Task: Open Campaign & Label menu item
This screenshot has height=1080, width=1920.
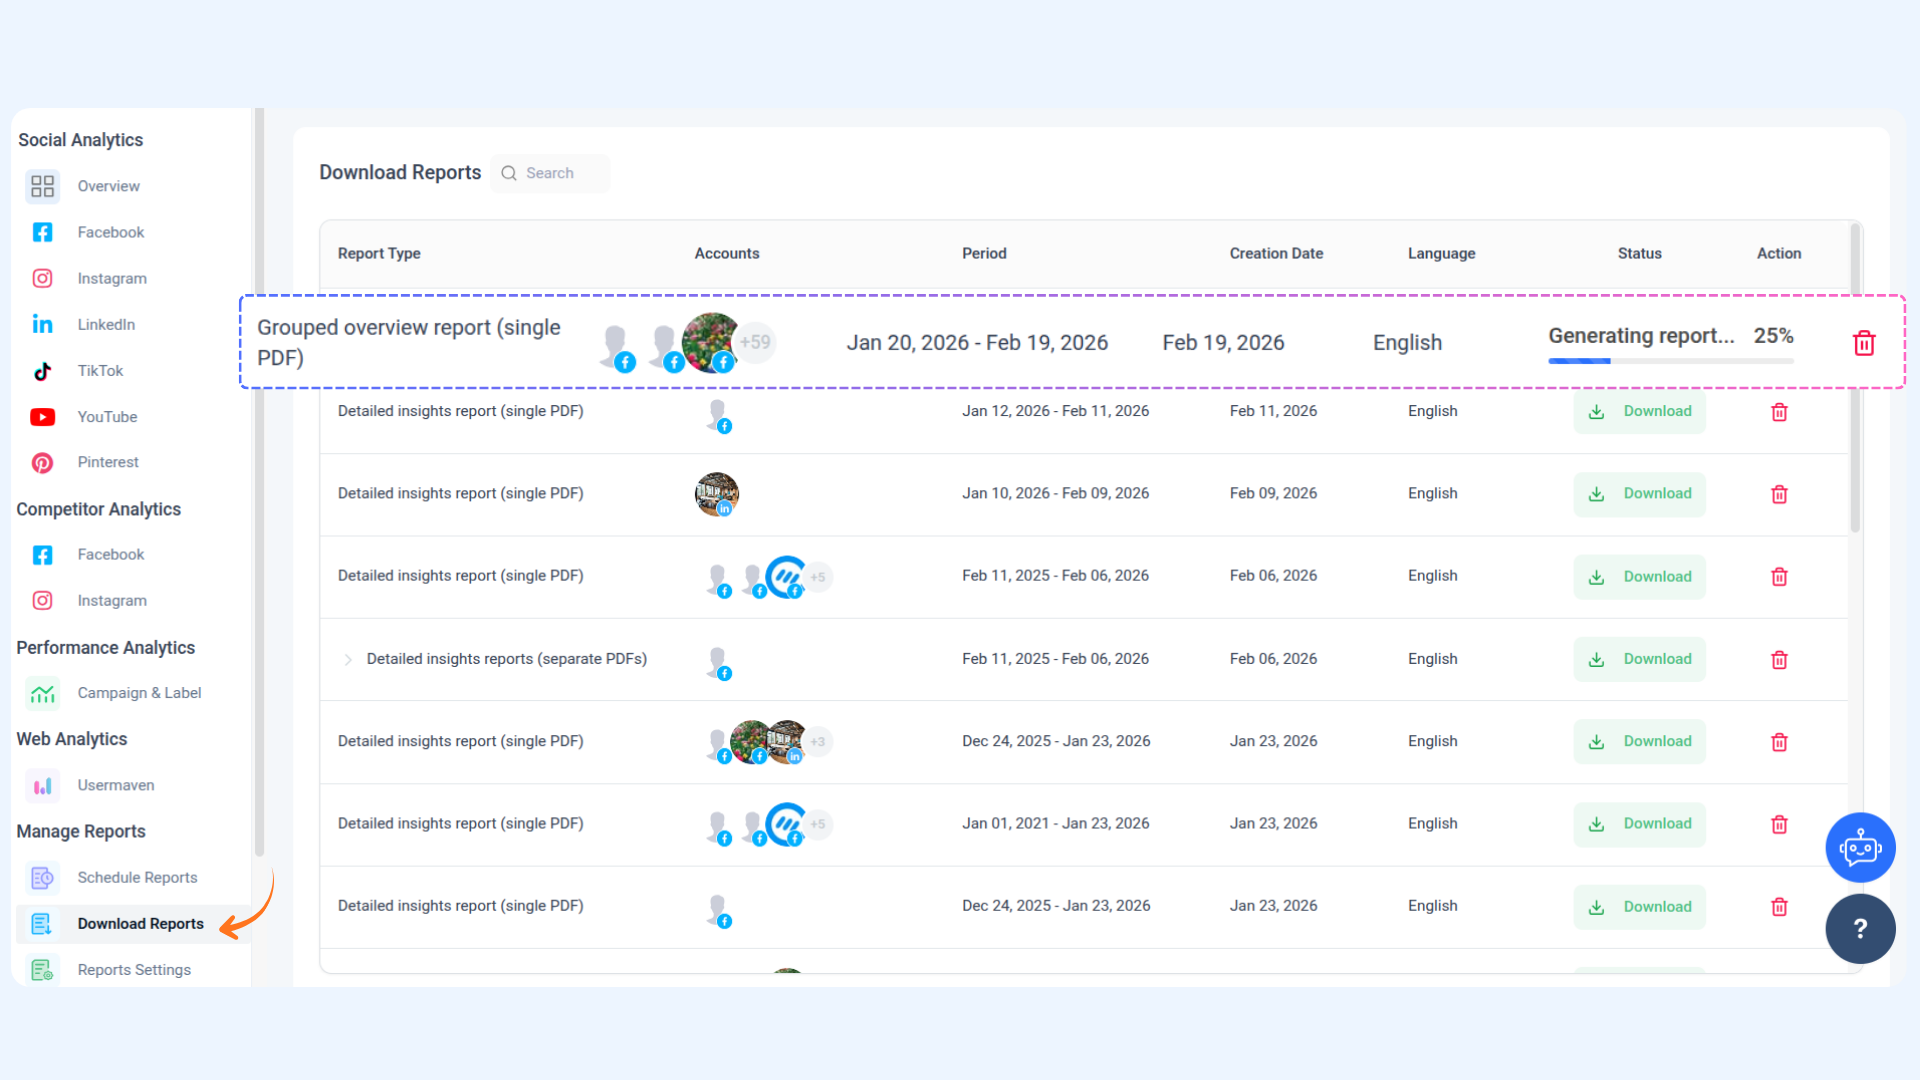Action: click(139, 693)
